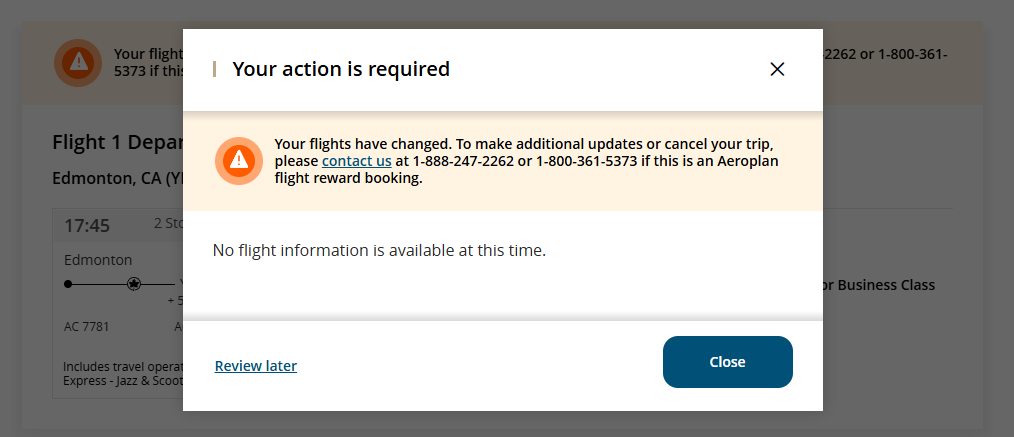Click the Edmonton label under departure time
The width and height of the screenshot is (1014, 437).
[x=98, y=261]
